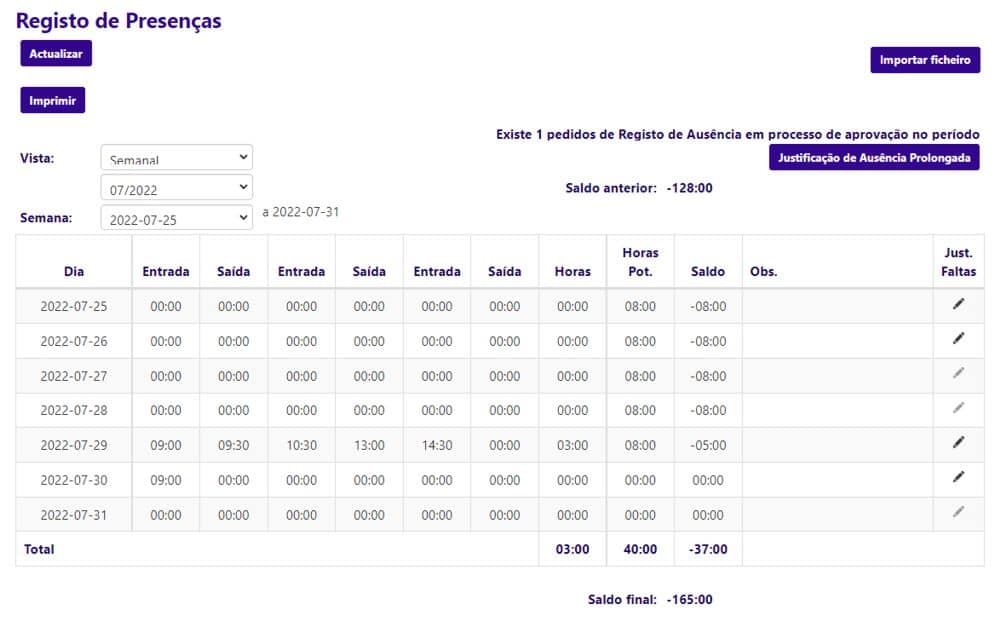This screenshot has height=622, width=1000.
Task: Open the Vista dropdown showing Semanal
Action: [177, 158]
